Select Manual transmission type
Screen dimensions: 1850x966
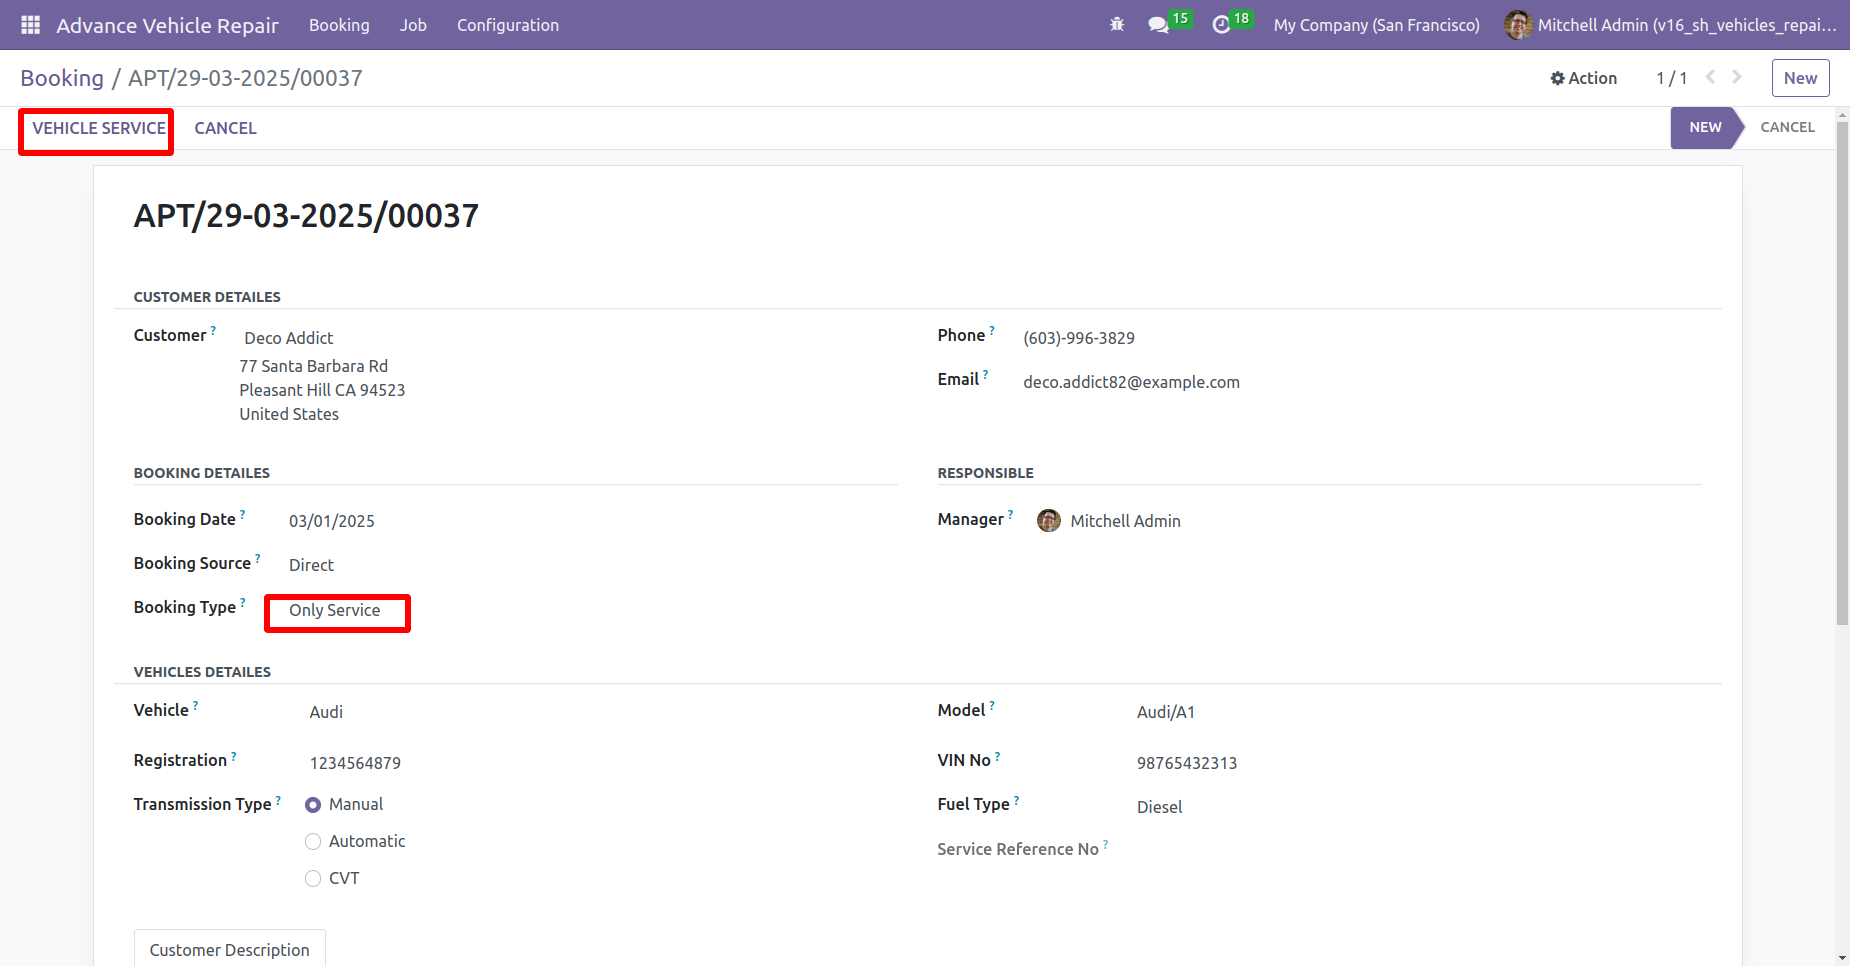click(313, 804)
